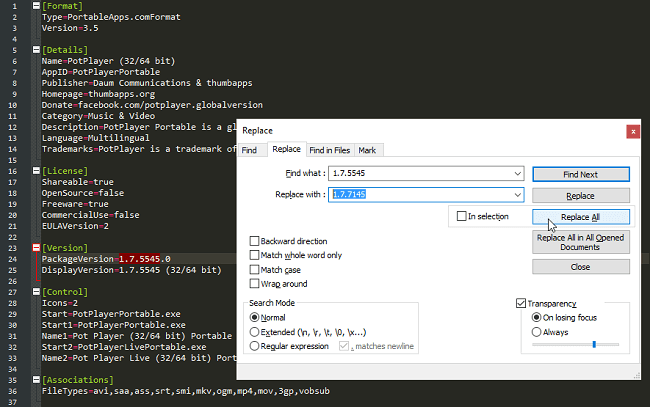Click the [Version] section header text

click(65, 248)
